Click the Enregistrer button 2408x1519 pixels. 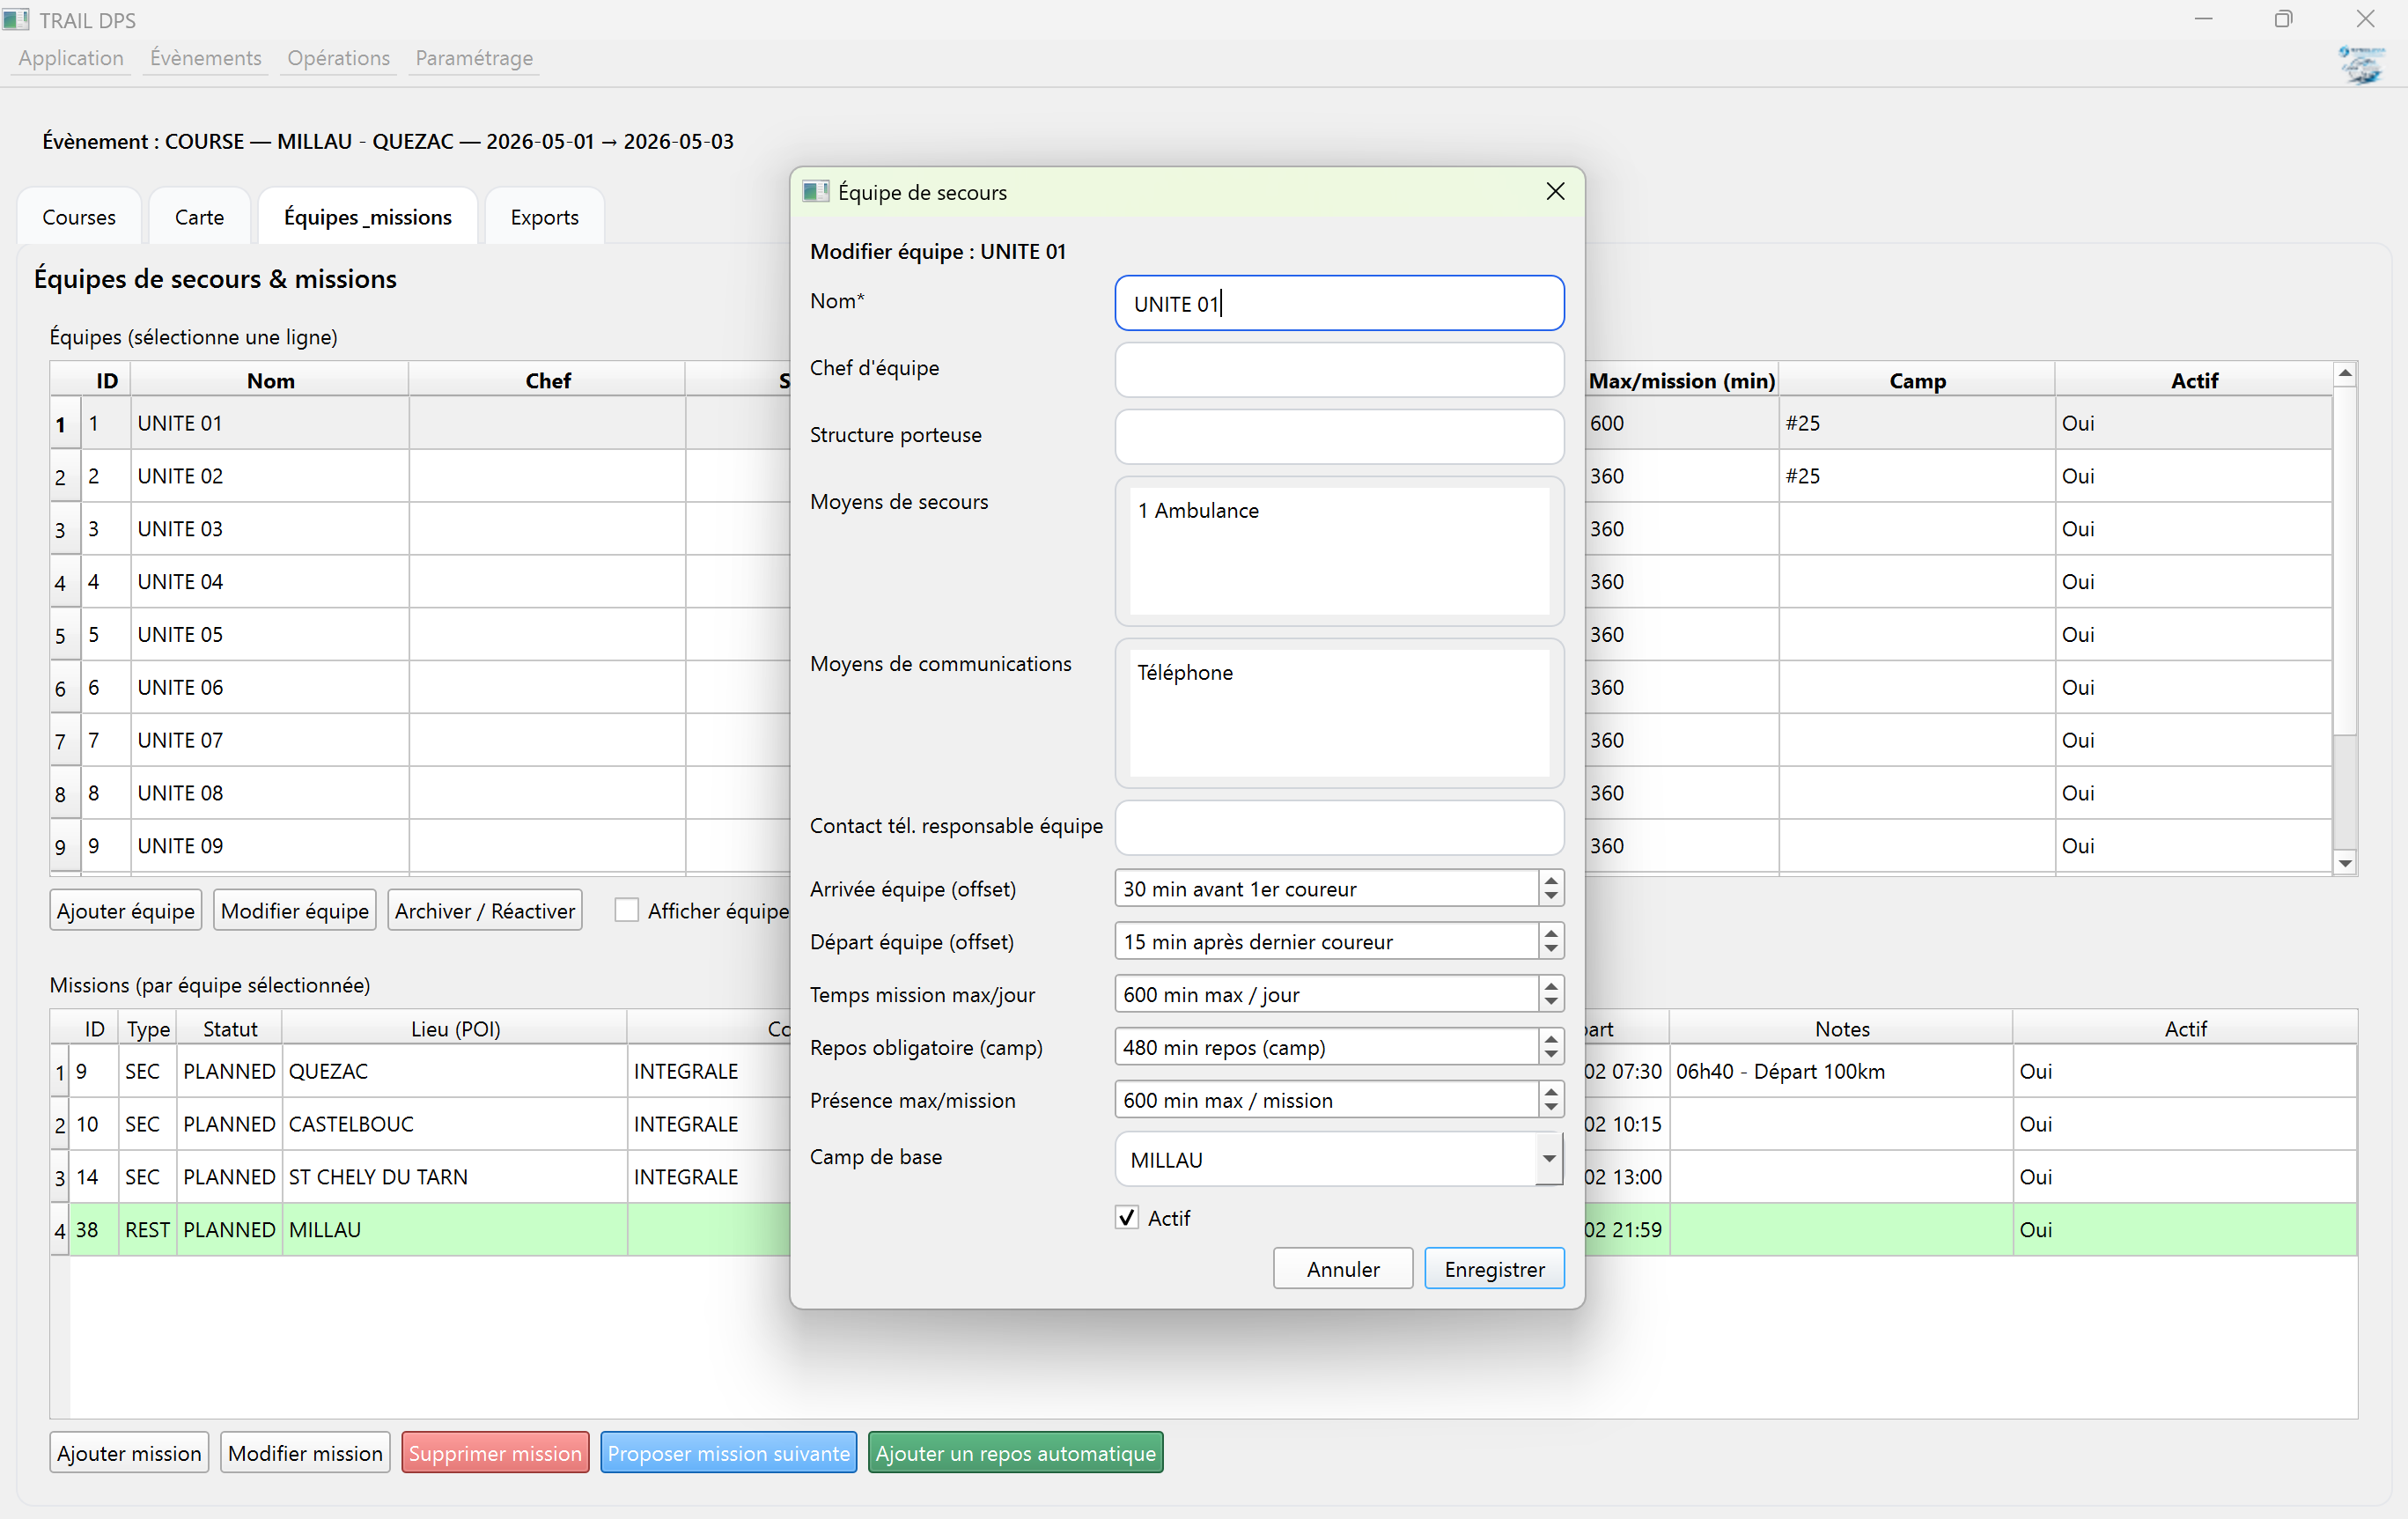(x=1493, y=1268)
